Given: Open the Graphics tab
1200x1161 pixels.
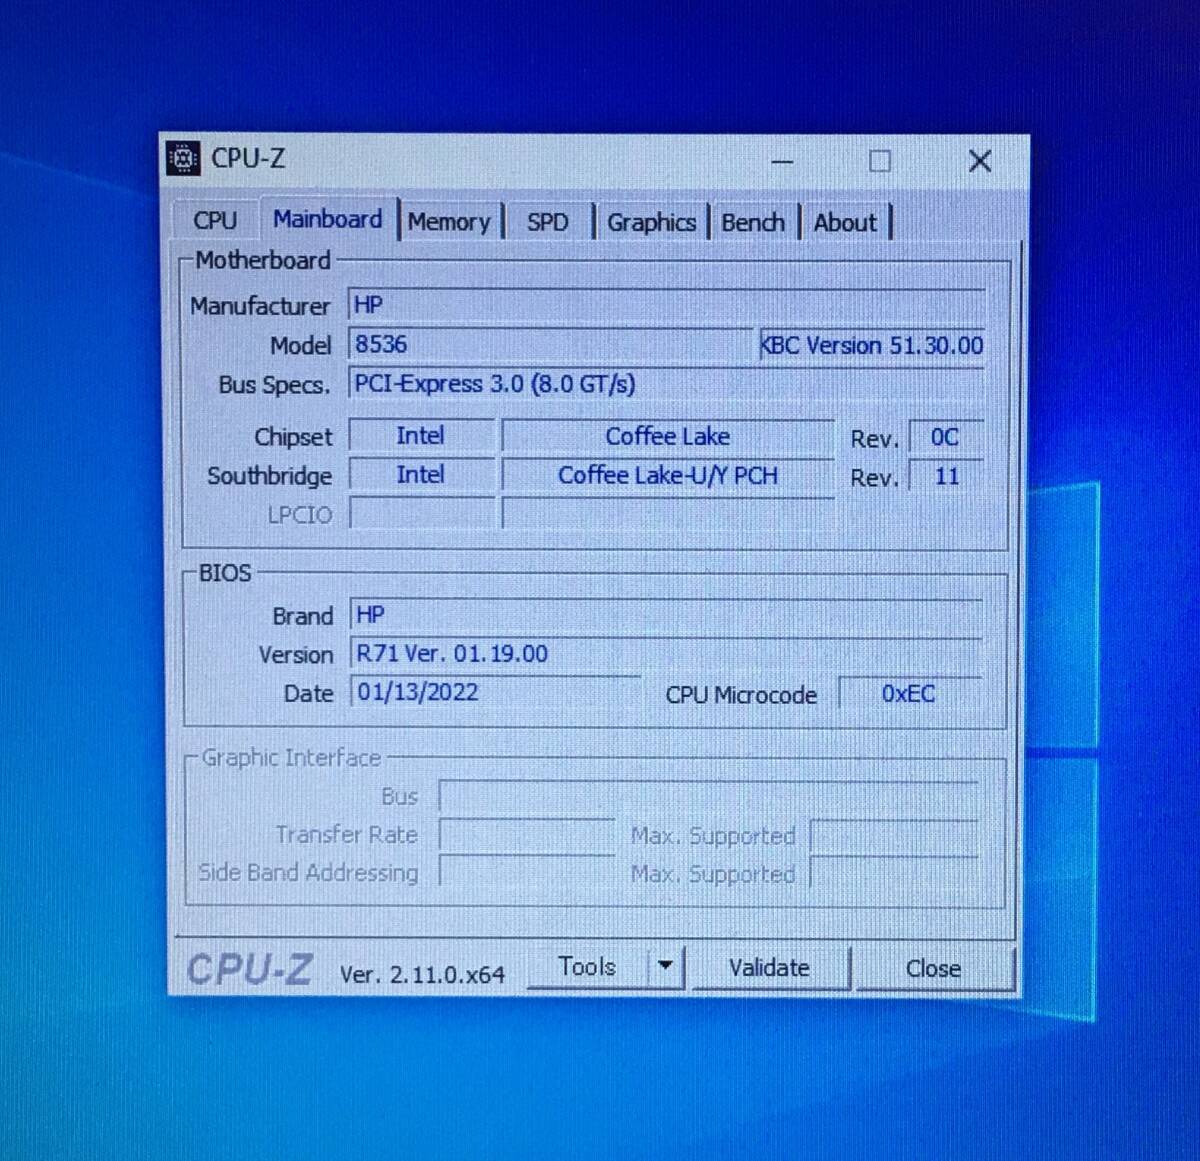Looking at the screenshot, I should 651,222.
